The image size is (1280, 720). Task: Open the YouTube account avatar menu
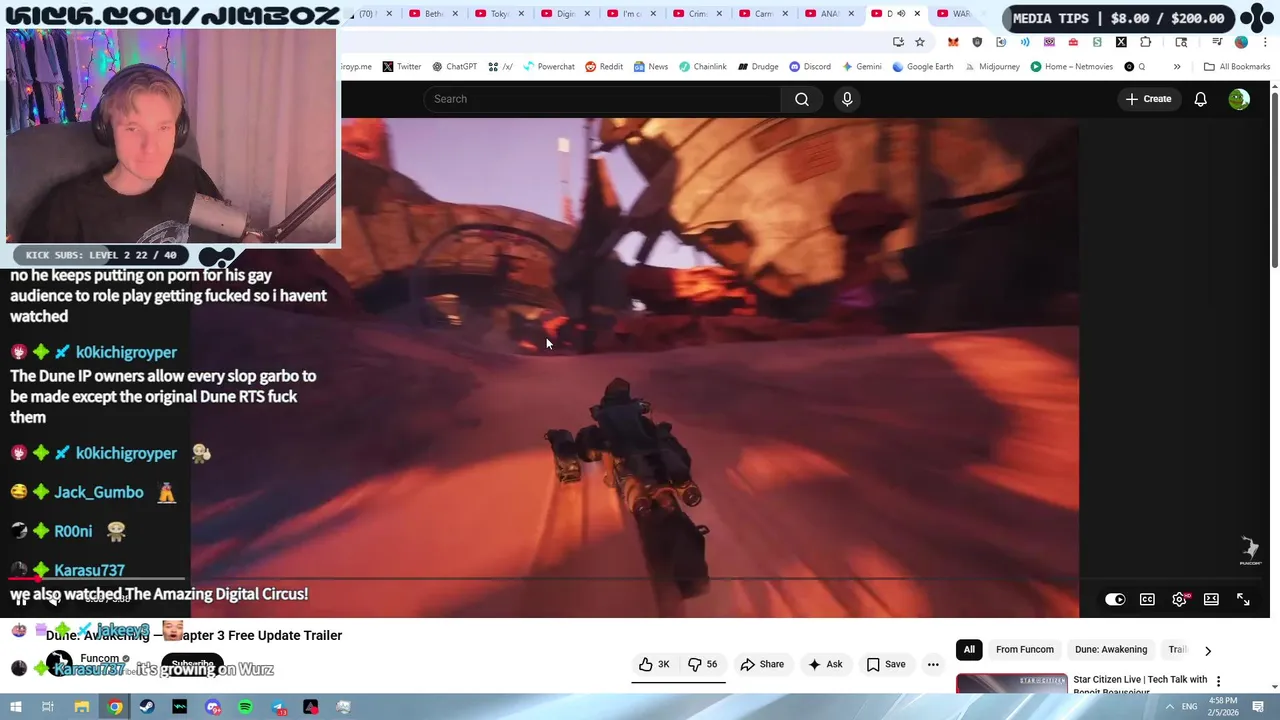tap(1239, 99)
